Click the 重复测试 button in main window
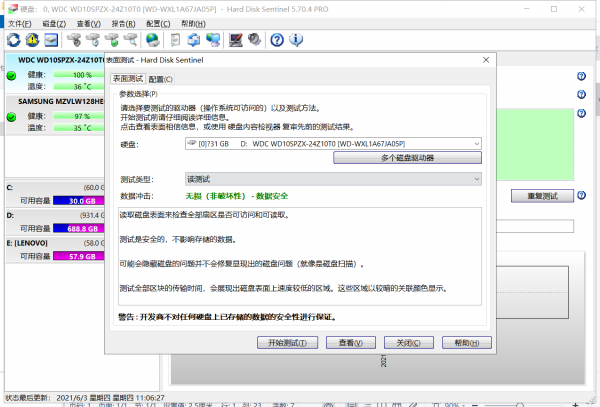The width and height of the screenshot is (600, 407). click(542, 196)
